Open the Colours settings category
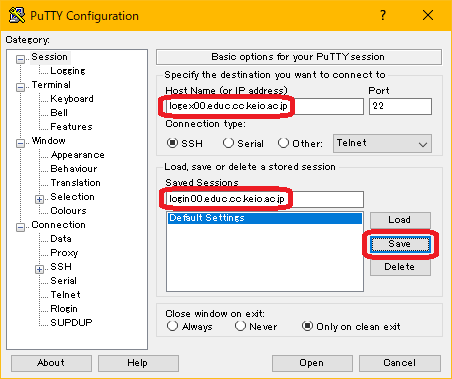The height and width of the screenshot is (379, 452). pos(68,211)
